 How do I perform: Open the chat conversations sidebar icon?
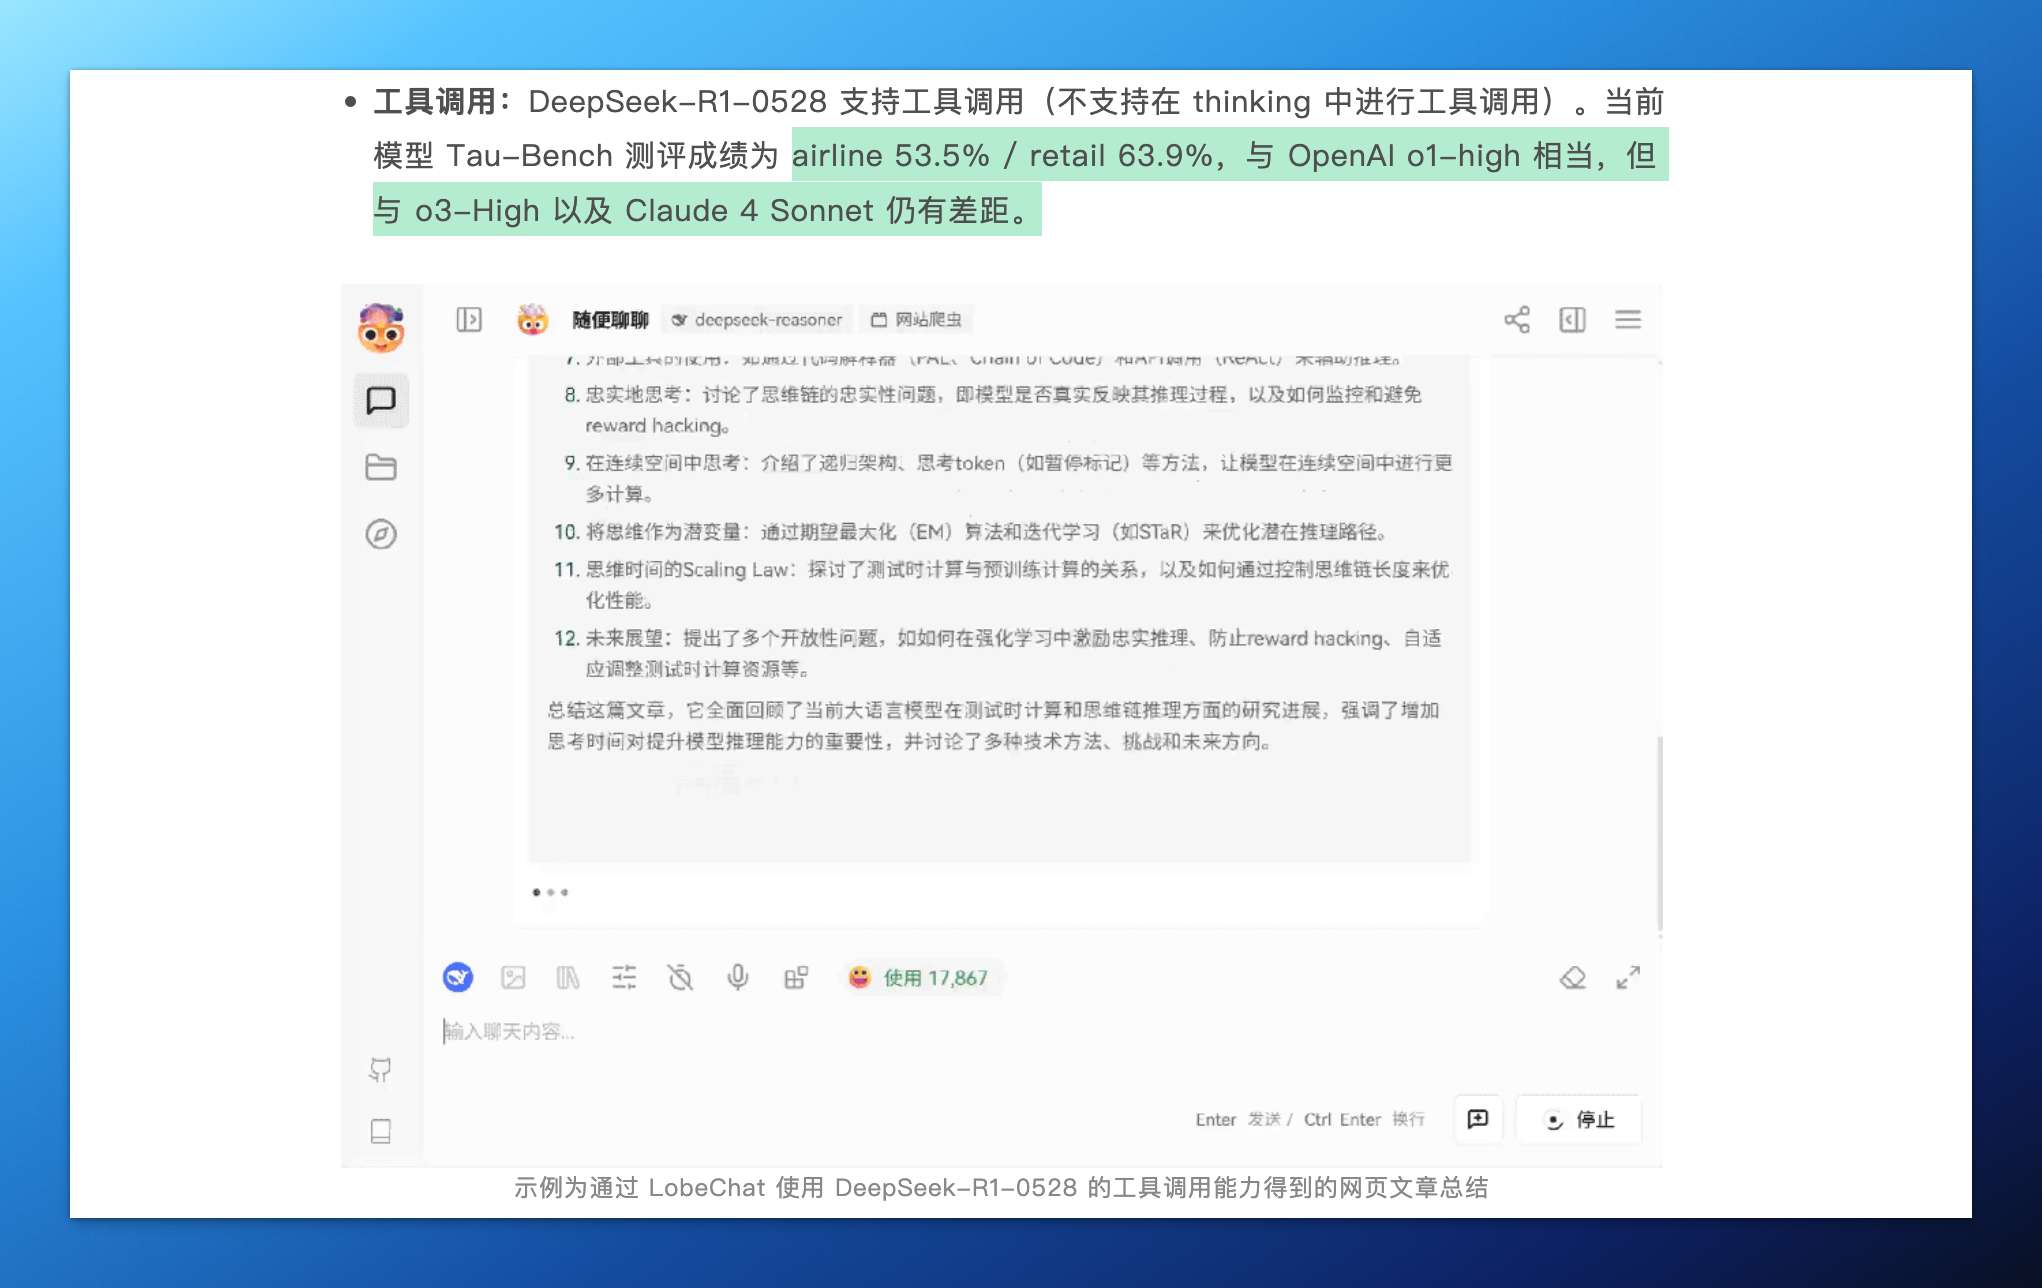381,401
